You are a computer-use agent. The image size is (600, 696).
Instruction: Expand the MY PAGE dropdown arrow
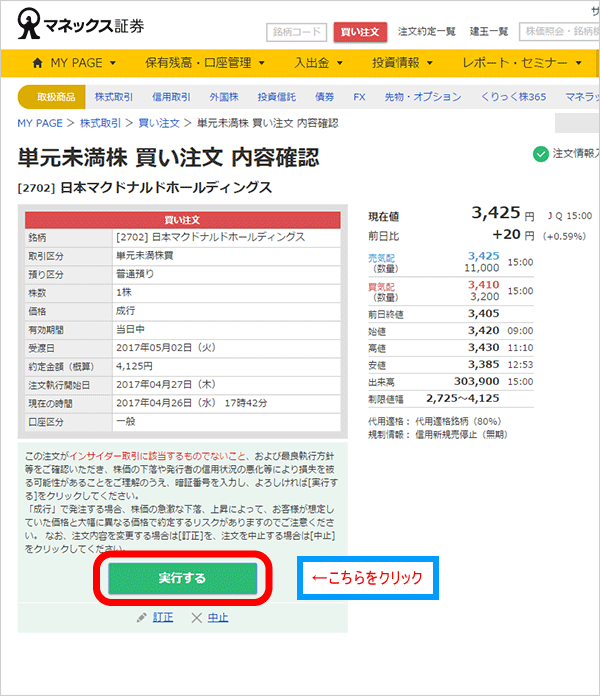point(113,63)
